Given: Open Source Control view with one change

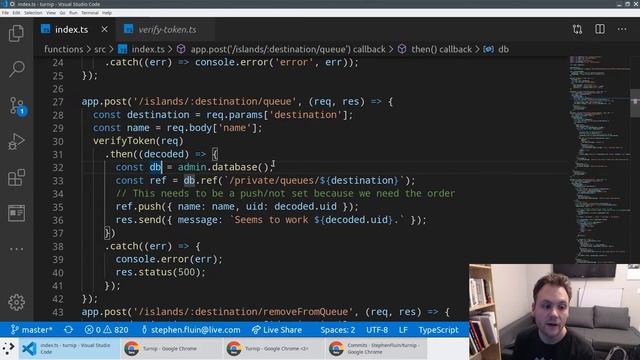Looking at the screenshot, I should point(17,106).
